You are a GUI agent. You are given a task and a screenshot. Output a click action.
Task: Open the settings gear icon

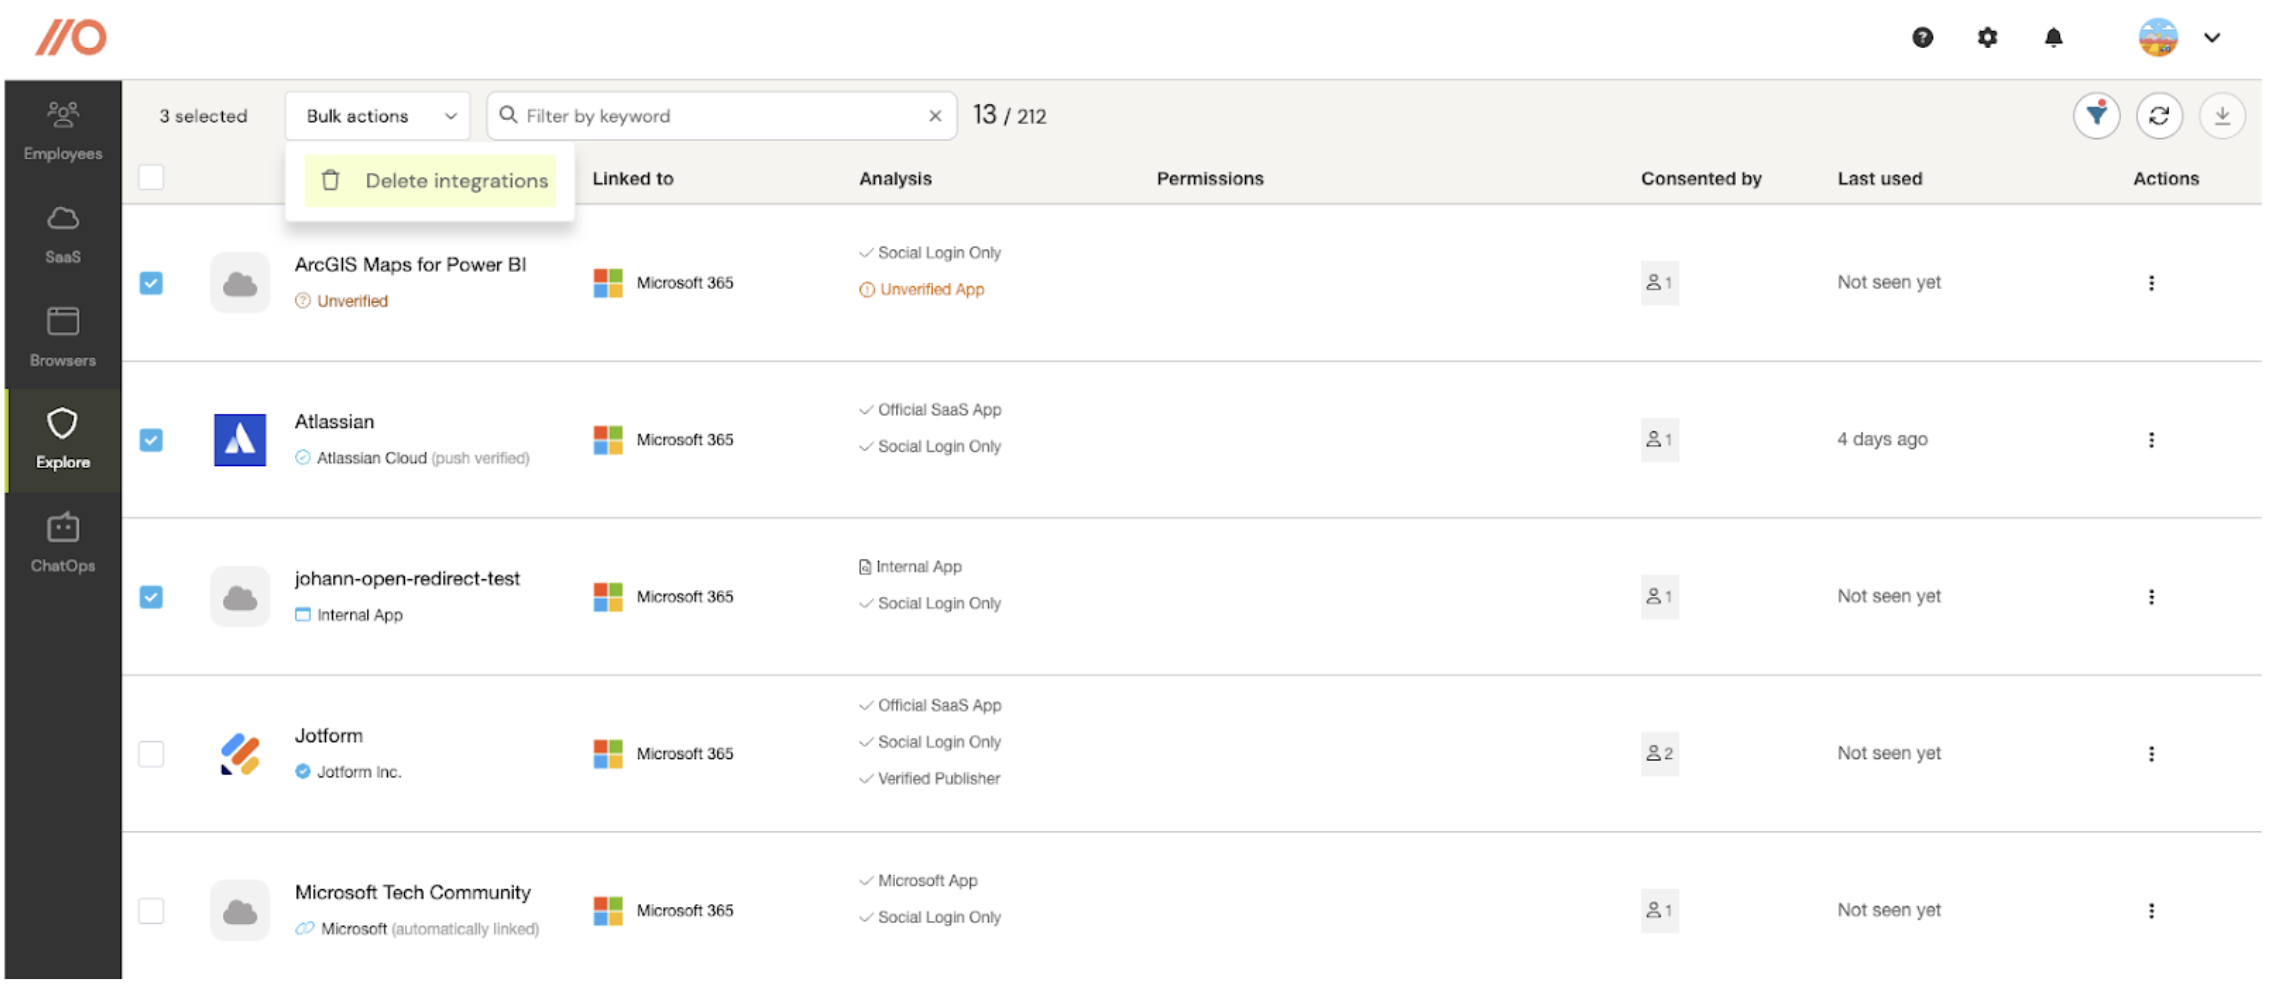pyautogui.click(x=1987, y=38)
